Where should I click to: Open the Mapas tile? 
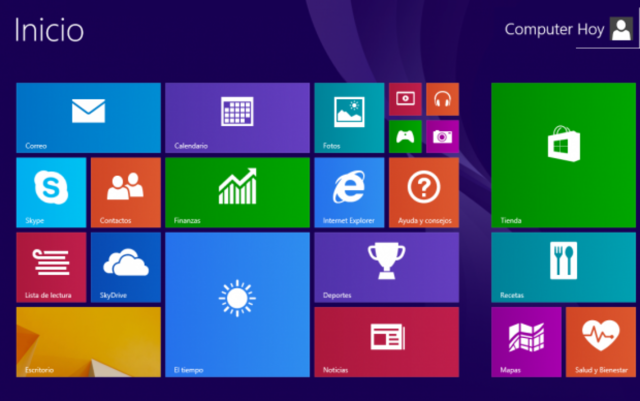[x=526, y=342]
